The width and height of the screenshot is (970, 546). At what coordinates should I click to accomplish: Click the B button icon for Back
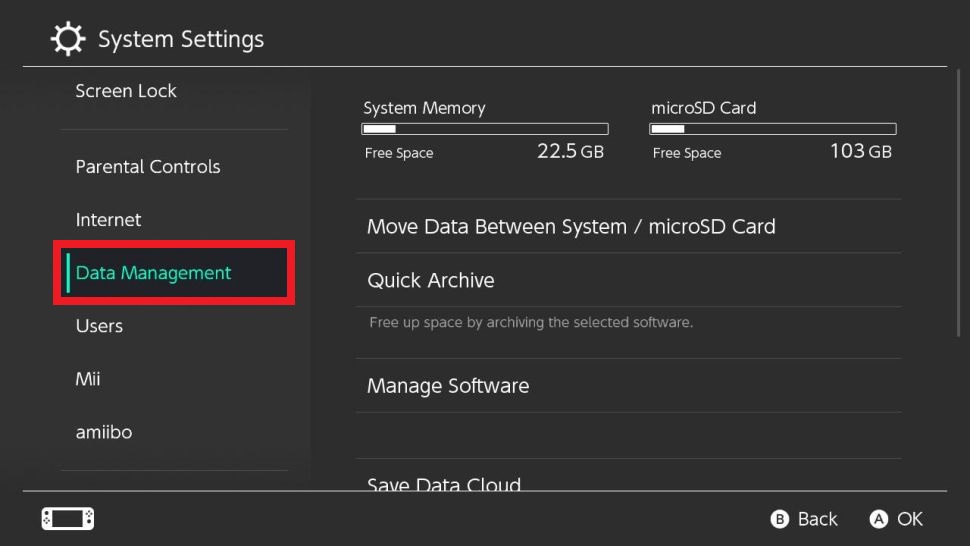coord(779,519)
